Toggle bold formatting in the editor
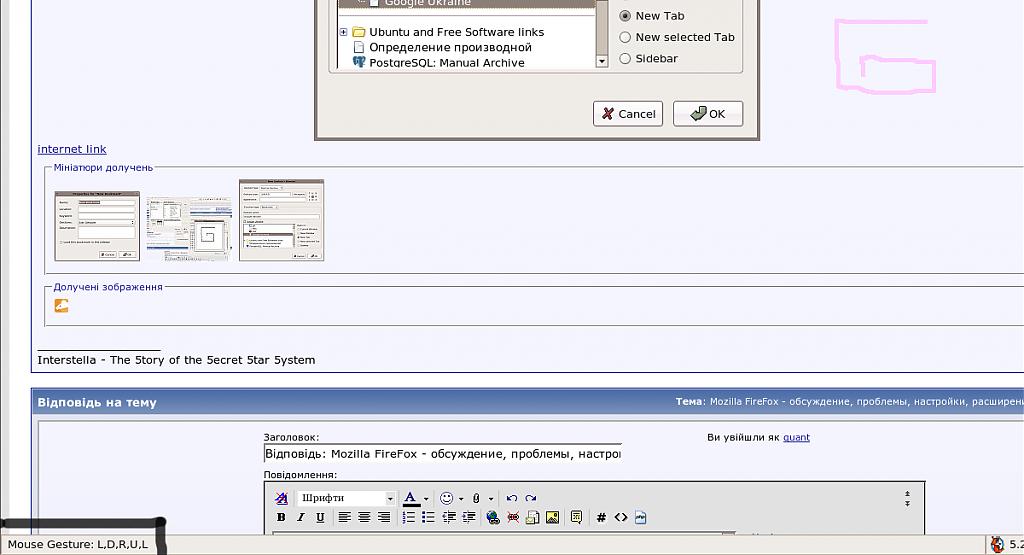Viewport: 1024px width, 555px height. point(281,517)
